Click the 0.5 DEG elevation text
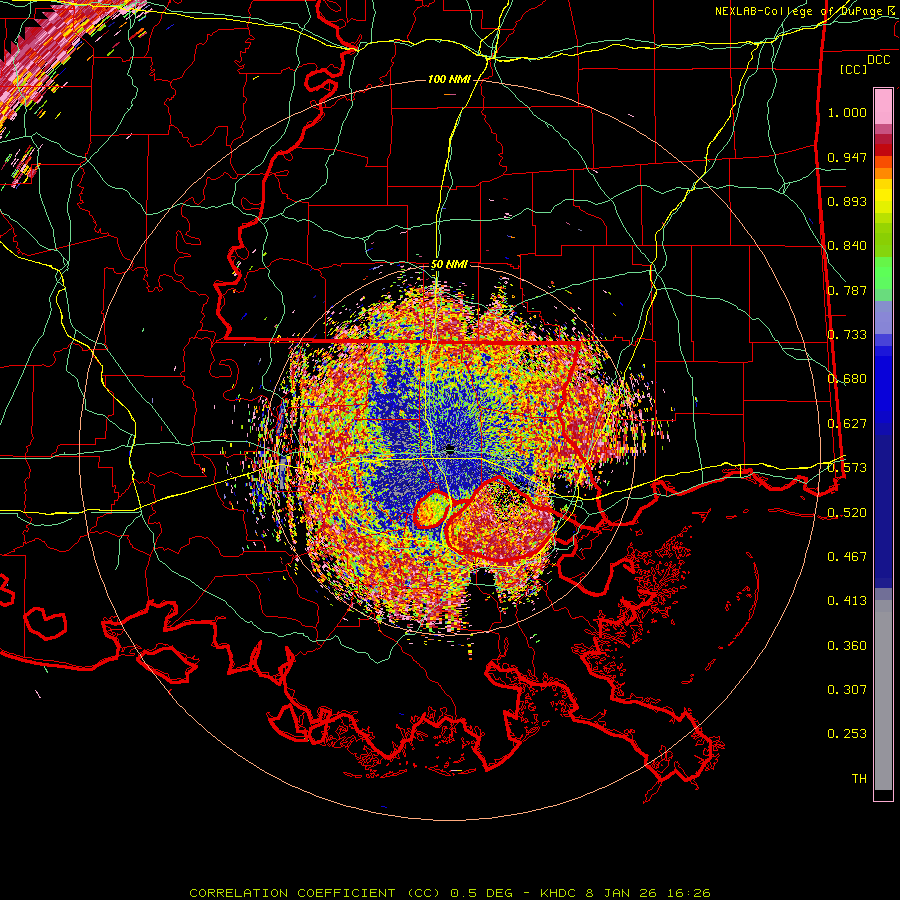 482,893
